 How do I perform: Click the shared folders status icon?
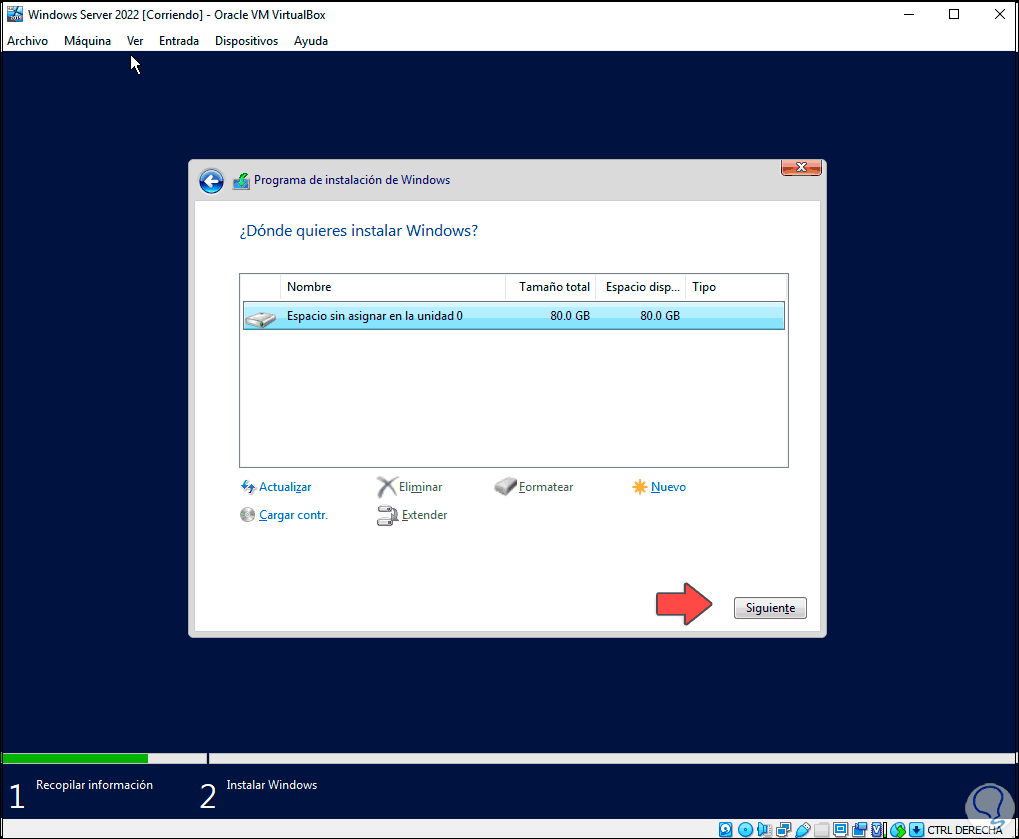[821, 829]
